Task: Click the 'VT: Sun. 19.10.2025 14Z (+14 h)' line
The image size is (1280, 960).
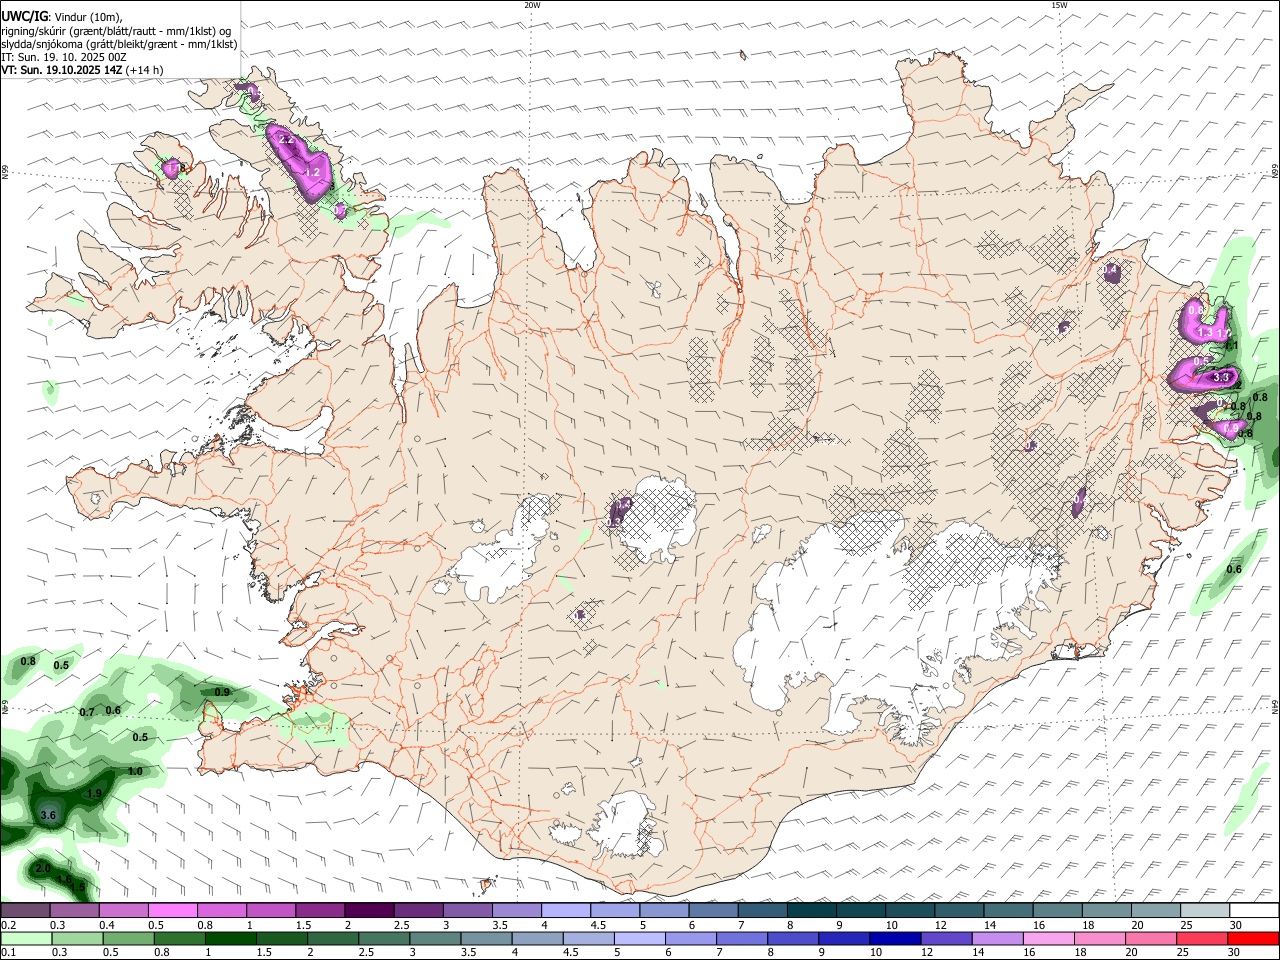Action: click(x=82, y=70)
